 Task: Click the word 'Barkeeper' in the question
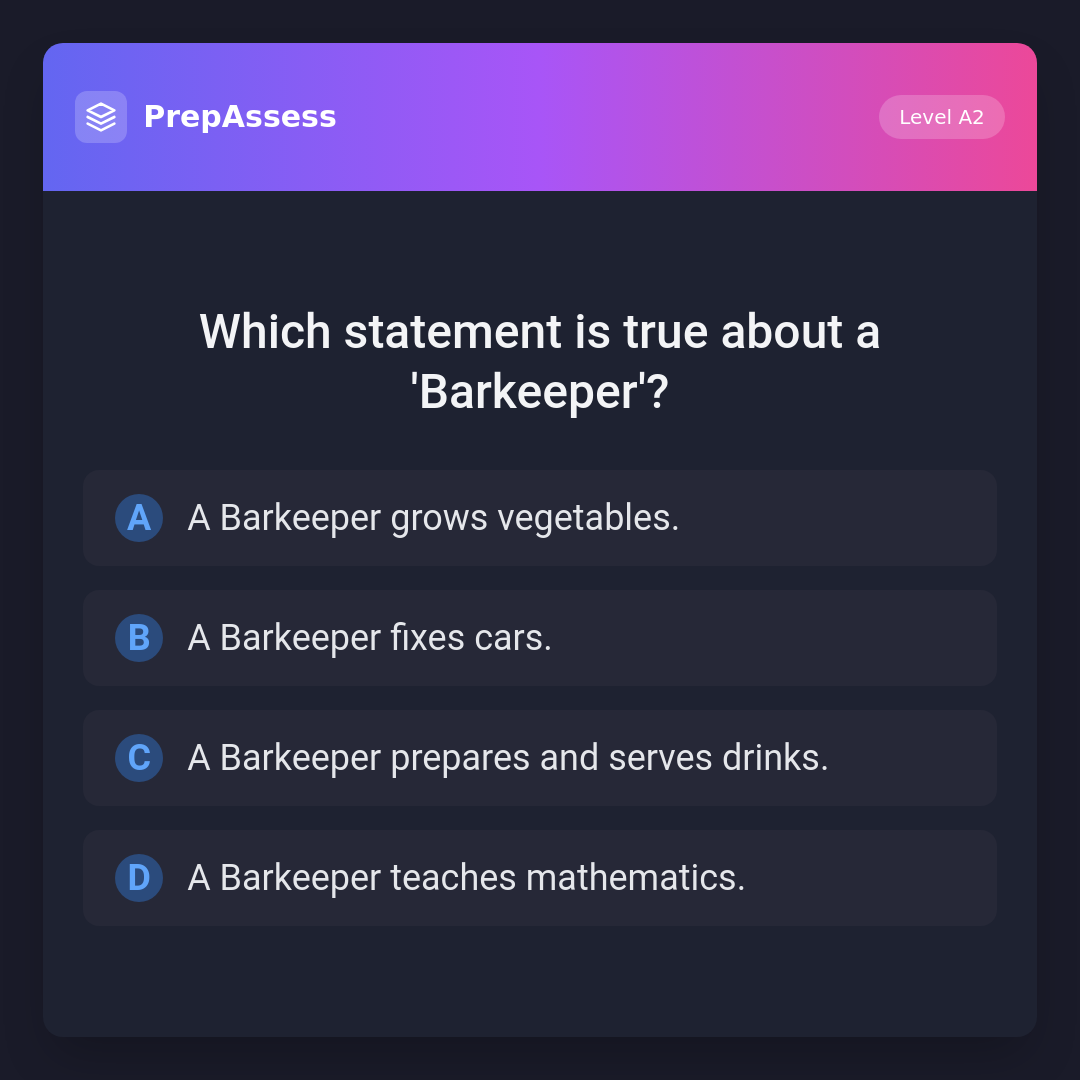(x=528, y=392)
